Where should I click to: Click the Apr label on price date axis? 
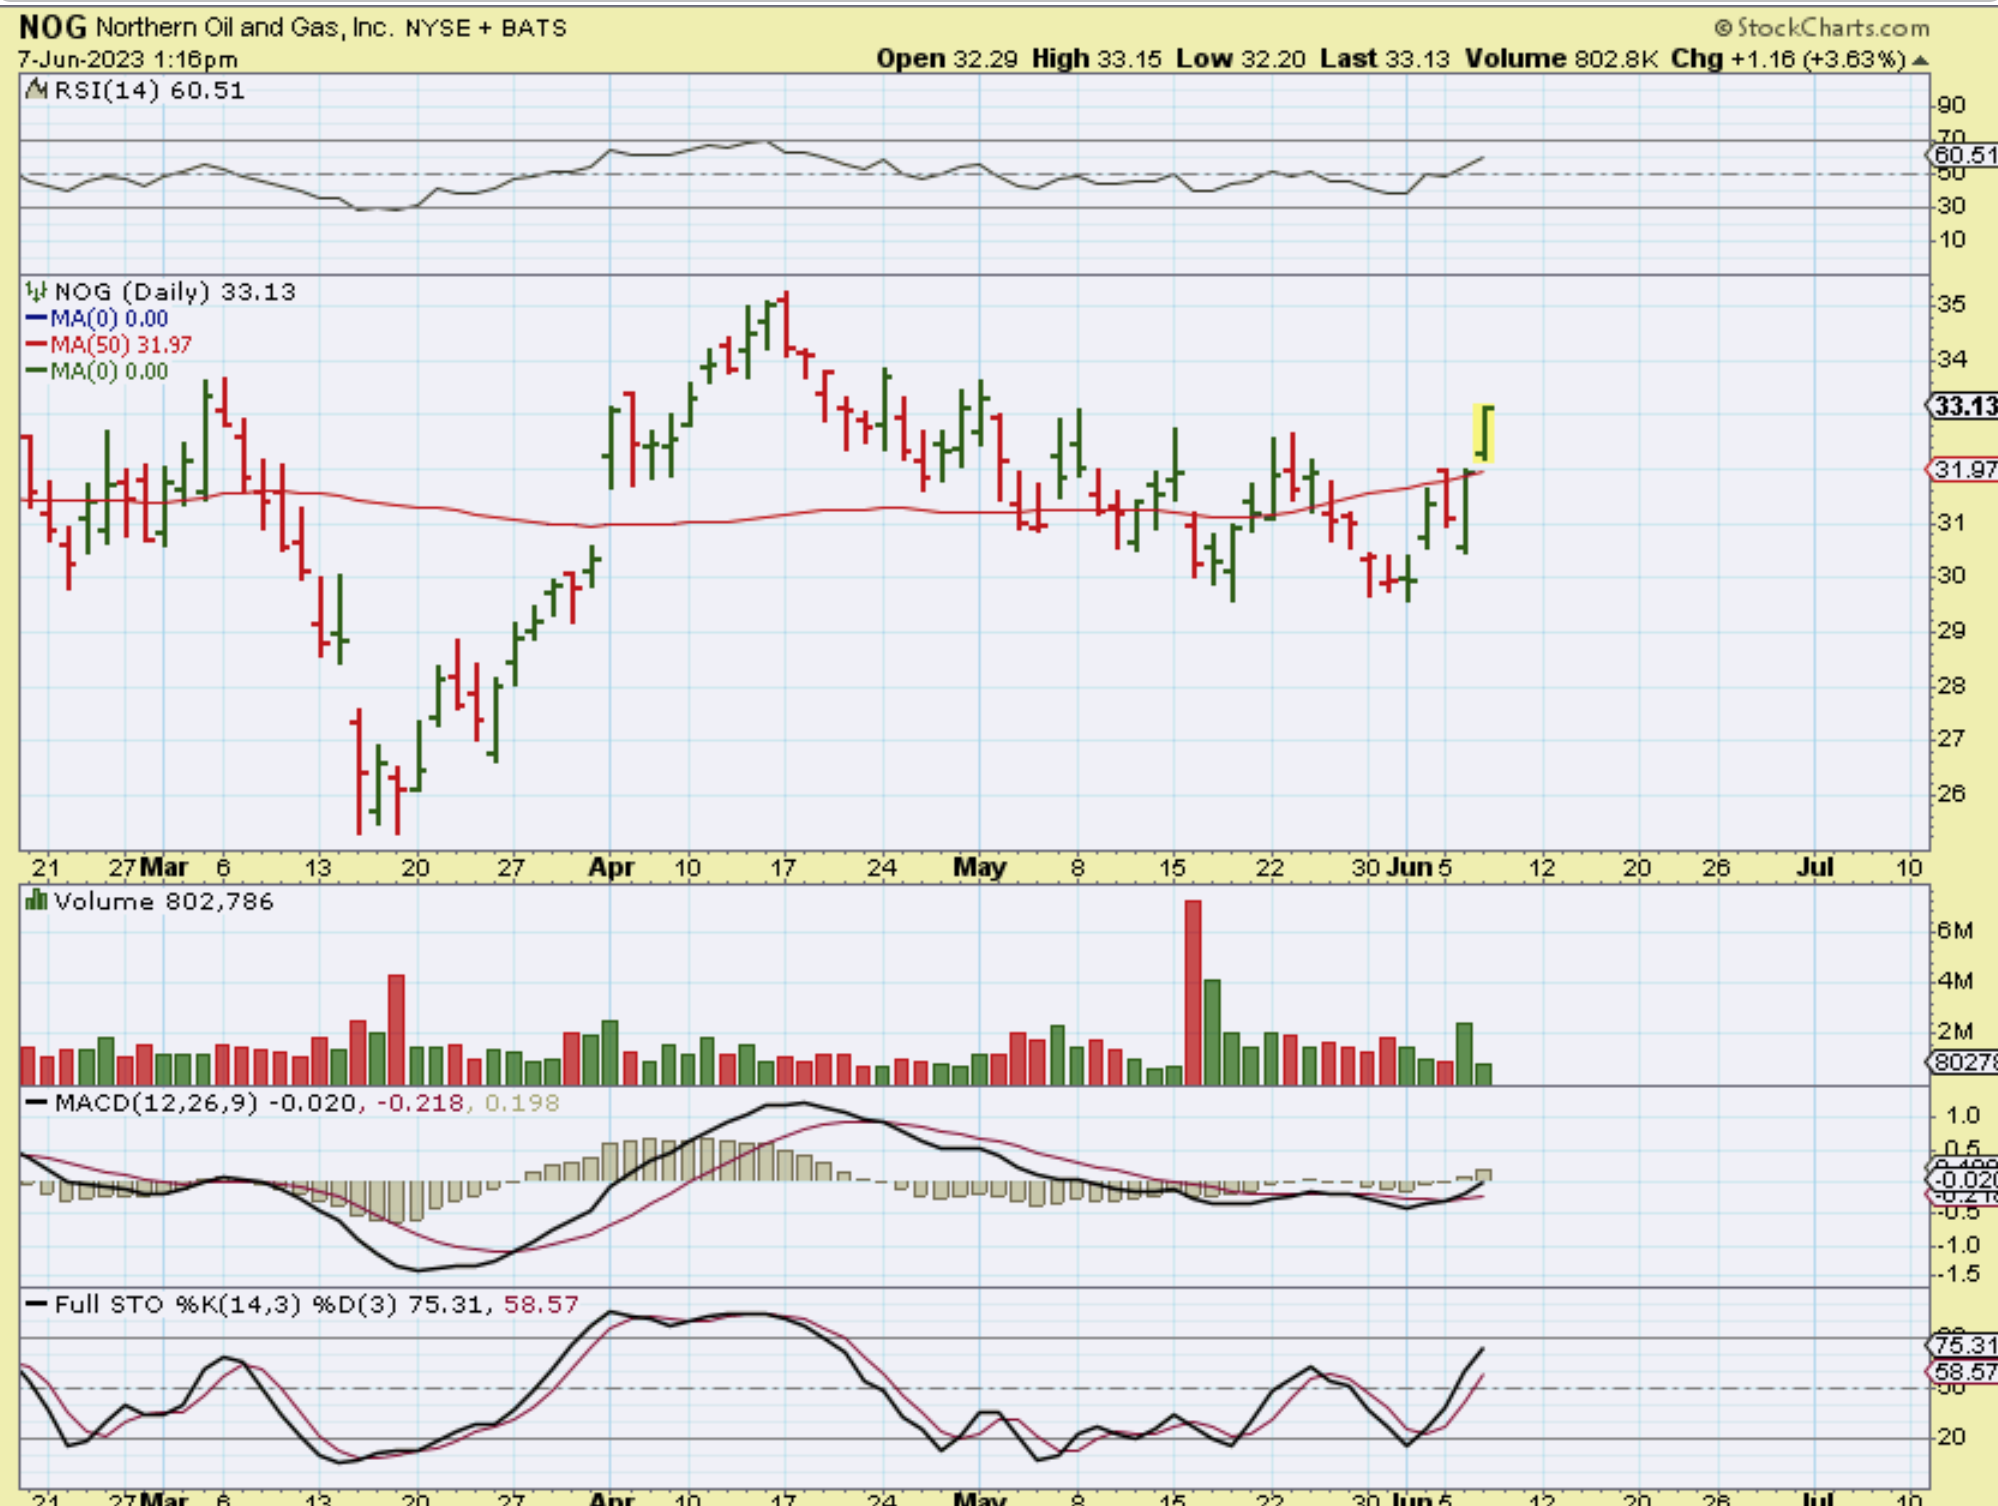[x=611, y=867]
